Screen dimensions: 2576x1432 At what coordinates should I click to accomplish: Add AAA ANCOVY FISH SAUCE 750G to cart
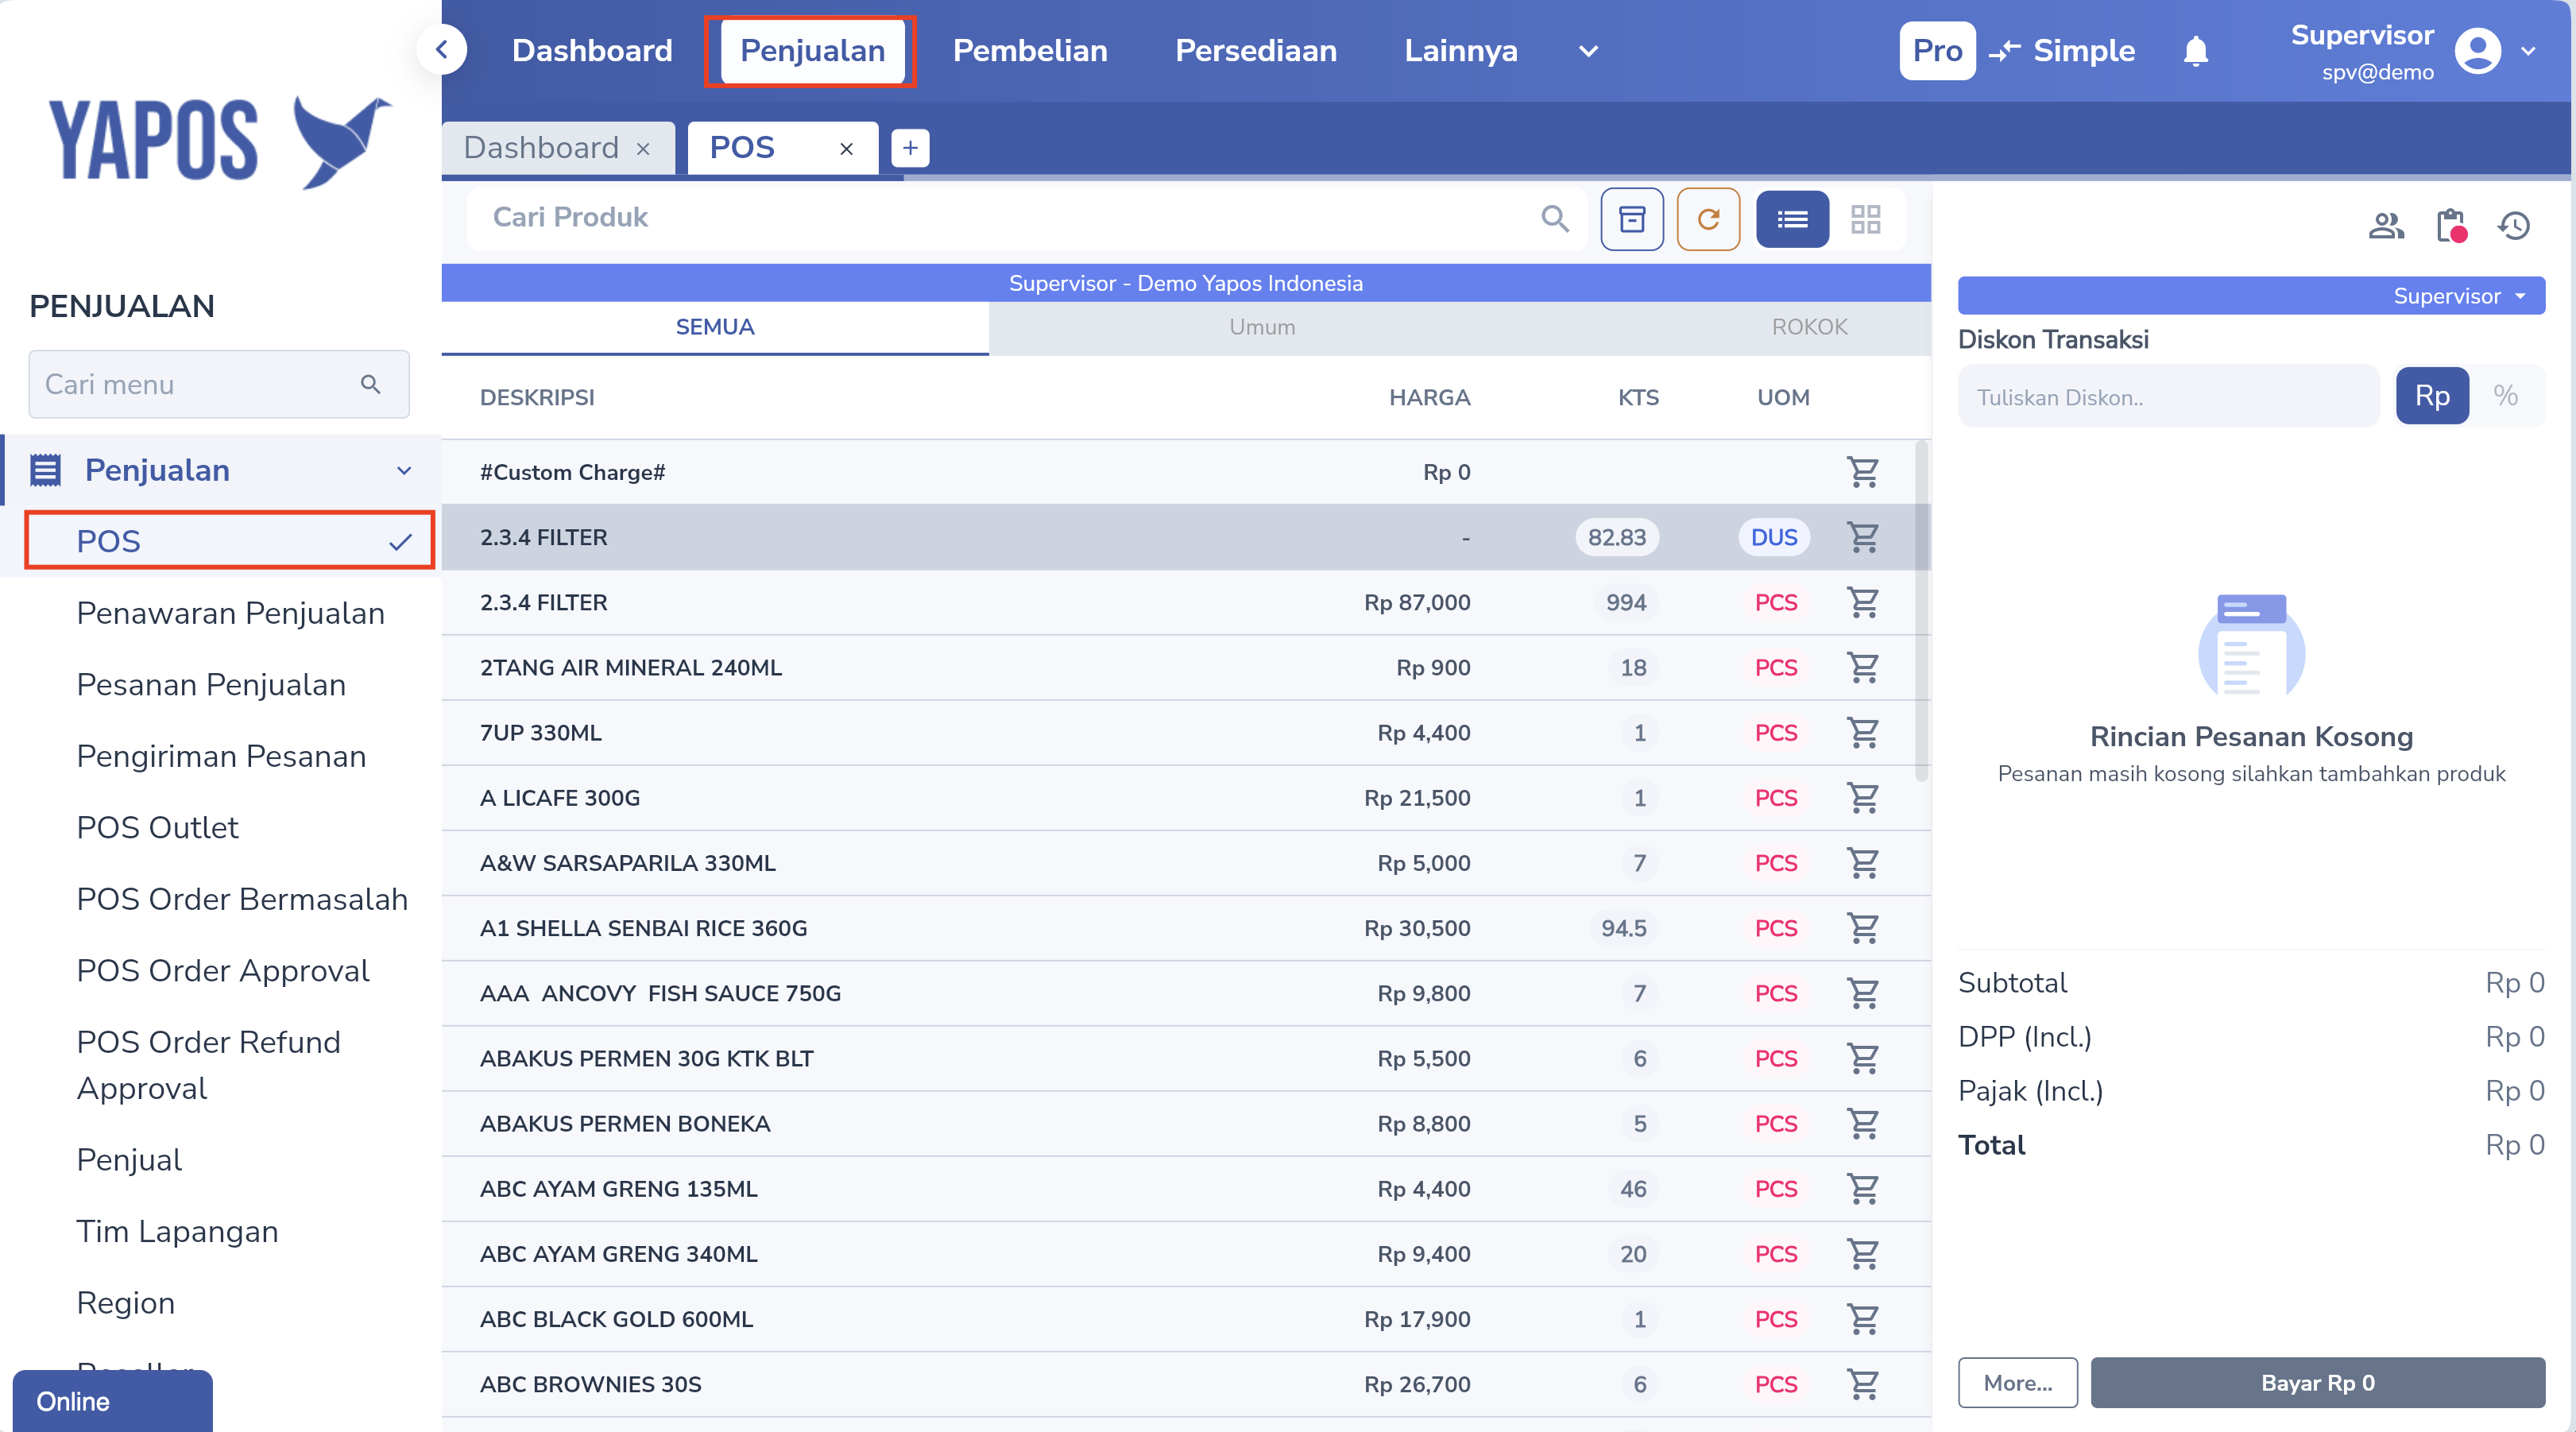tap(1862, 993)
